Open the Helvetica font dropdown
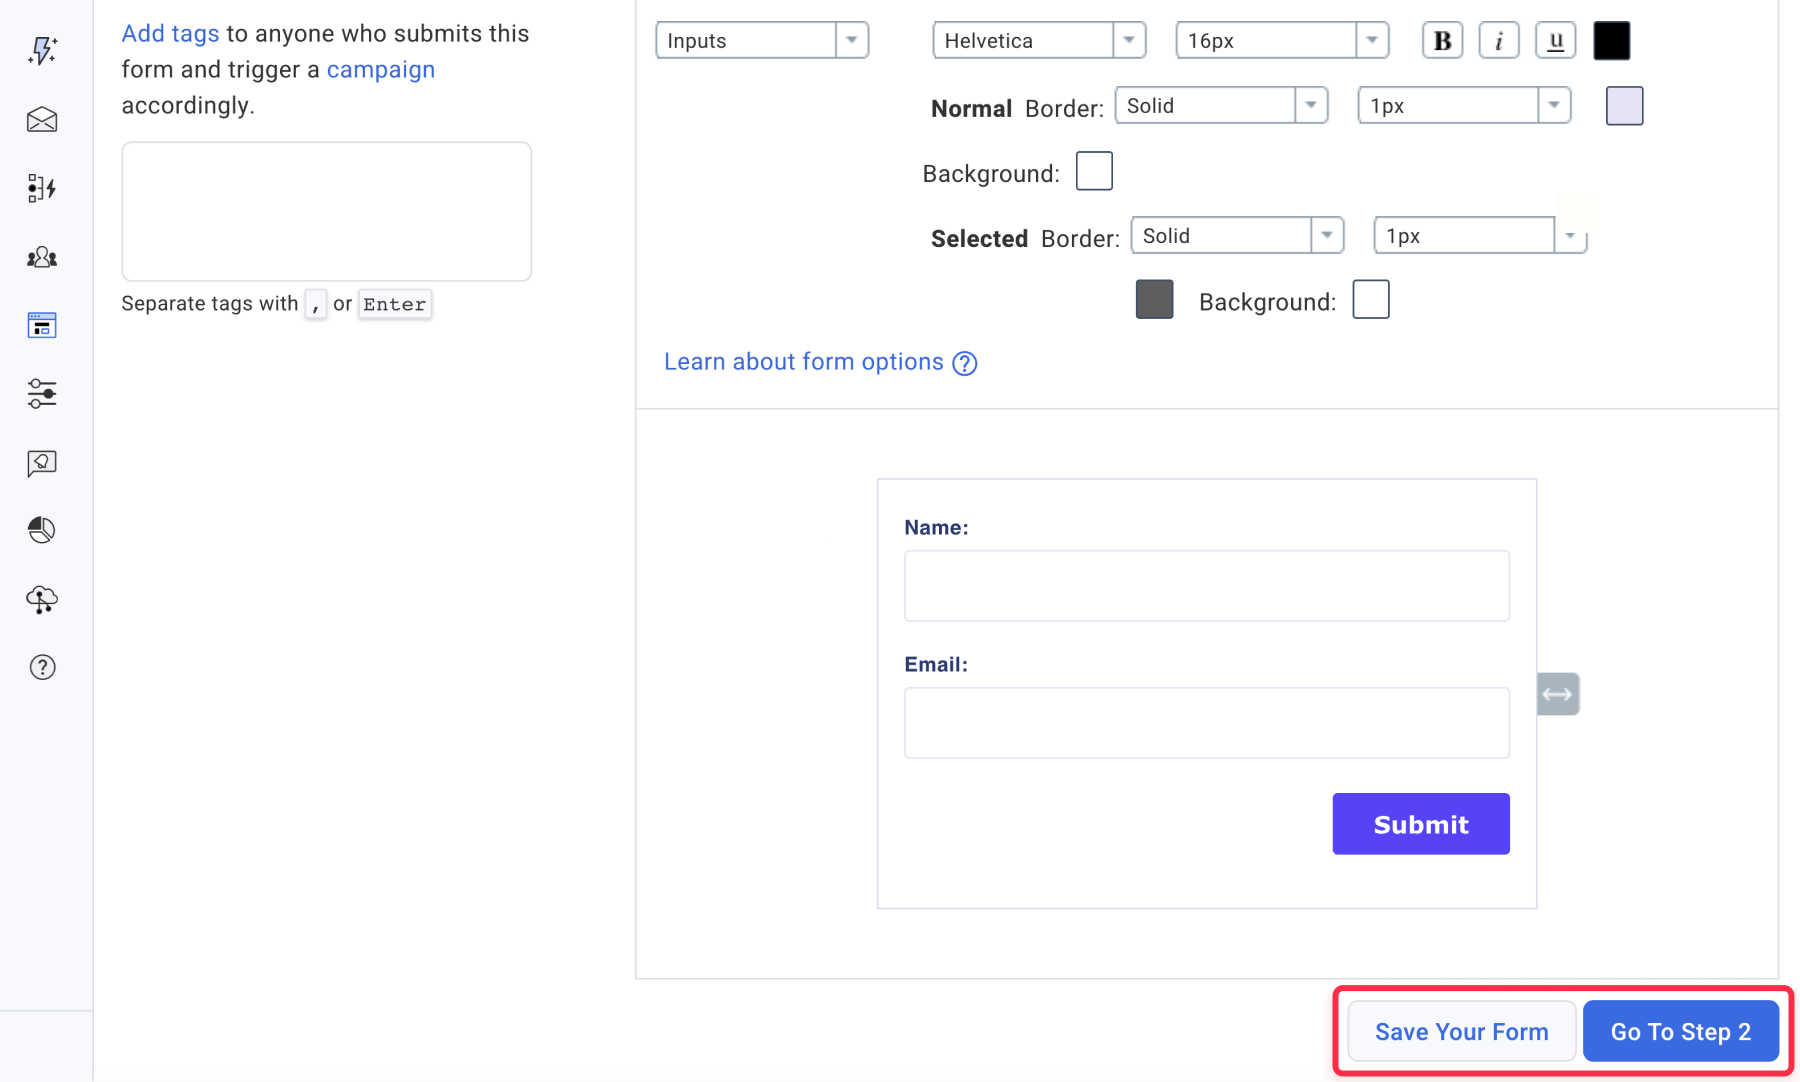1800x1082 pixels. click(x=1039, y=41)
